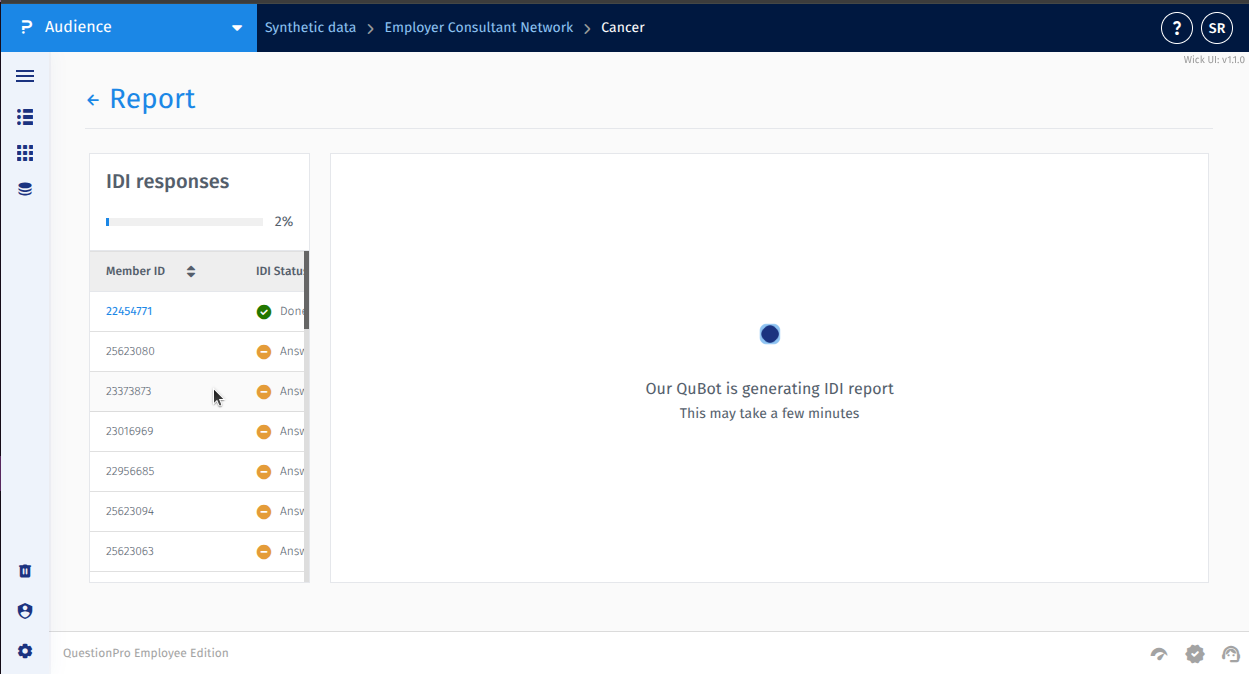Click the headset support icon in footer

(x=1230, y=653)
